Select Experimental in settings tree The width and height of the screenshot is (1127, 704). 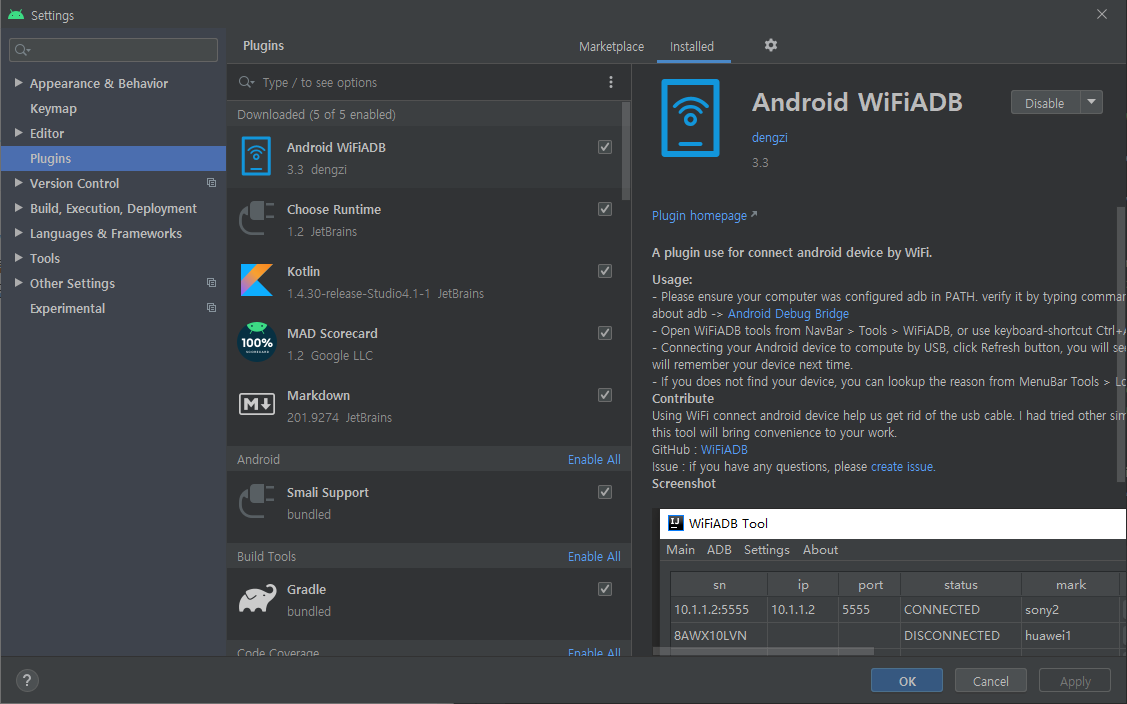click(68, 308)
